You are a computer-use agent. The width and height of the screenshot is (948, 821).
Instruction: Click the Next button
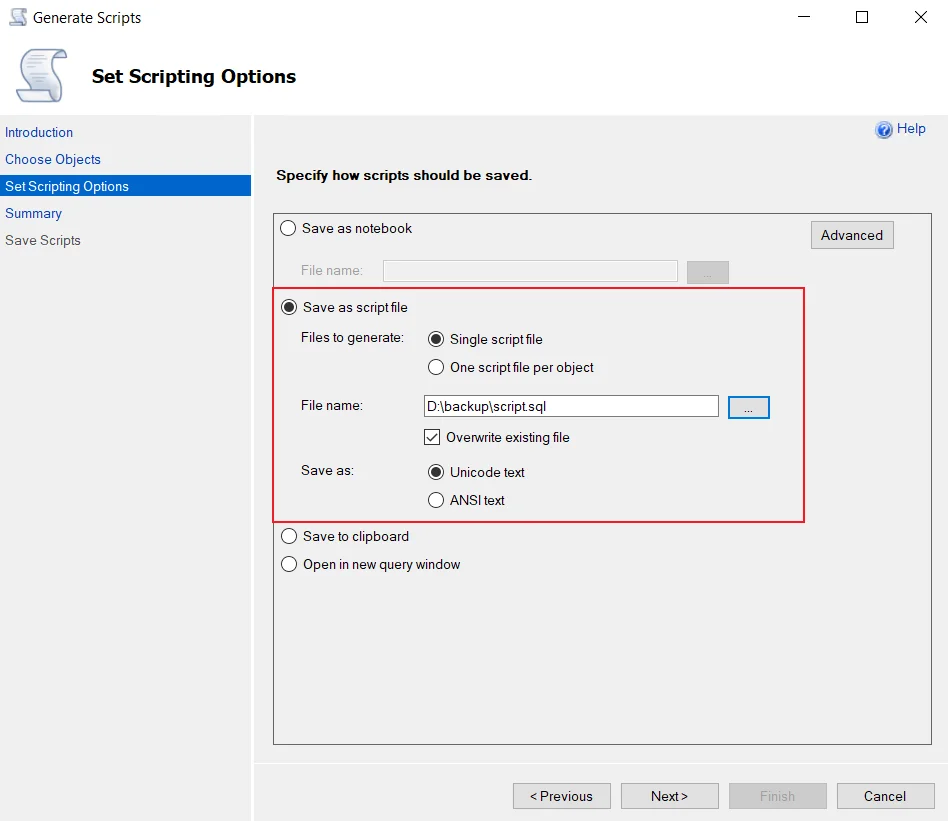coord(669,796)
